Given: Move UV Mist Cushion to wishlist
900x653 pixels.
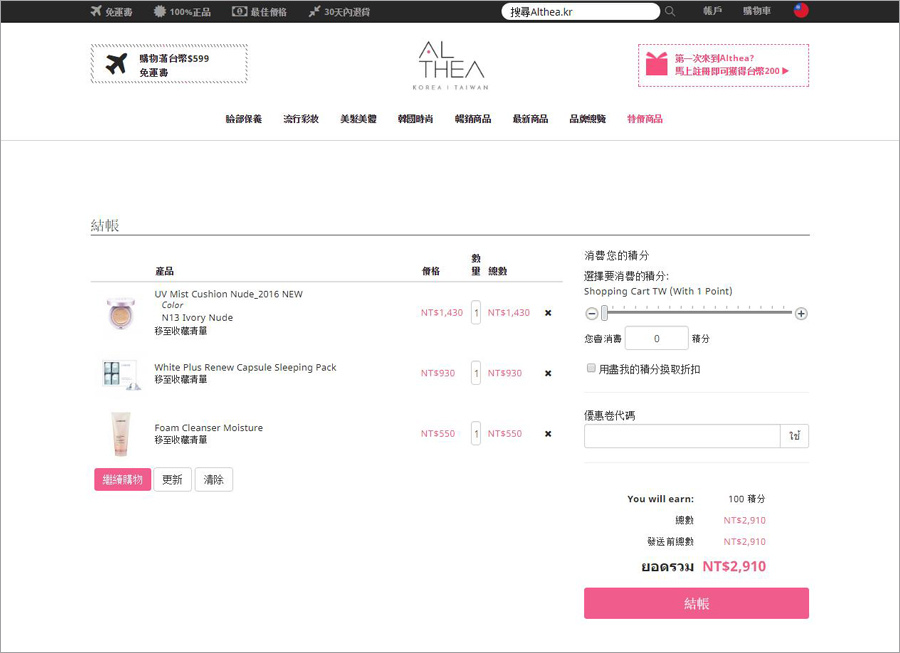Looking at the screenshot, I should [x=181, y=331].
